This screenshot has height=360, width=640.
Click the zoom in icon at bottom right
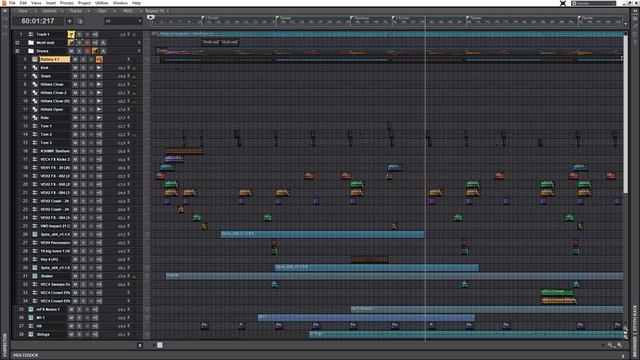[x=619, y=345]
